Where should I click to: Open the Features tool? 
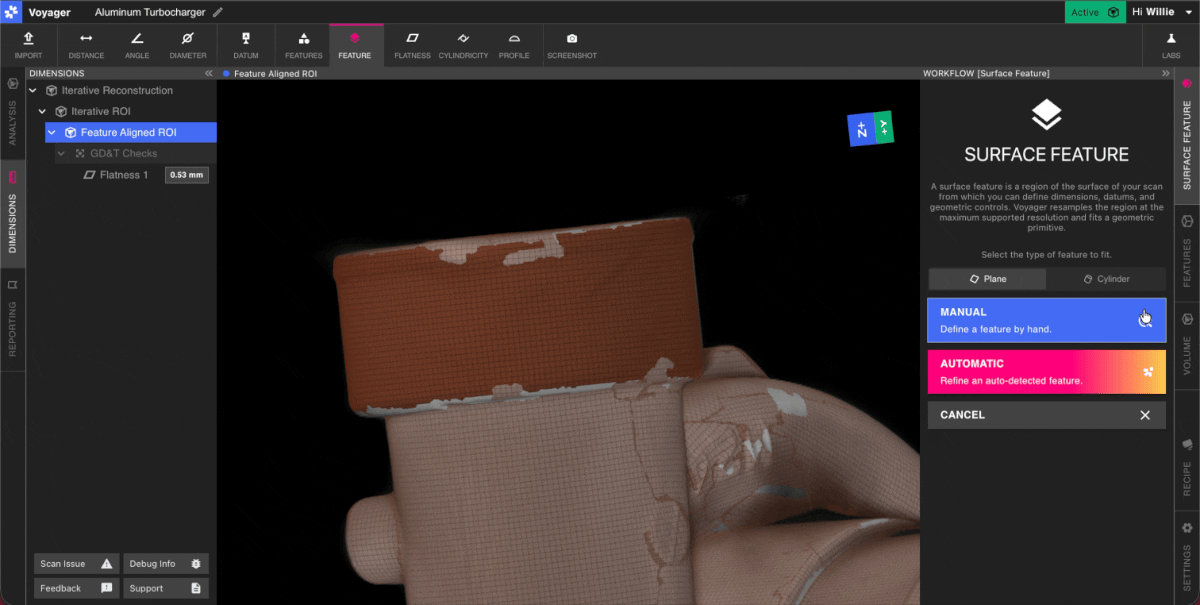(x=304, y=45)
